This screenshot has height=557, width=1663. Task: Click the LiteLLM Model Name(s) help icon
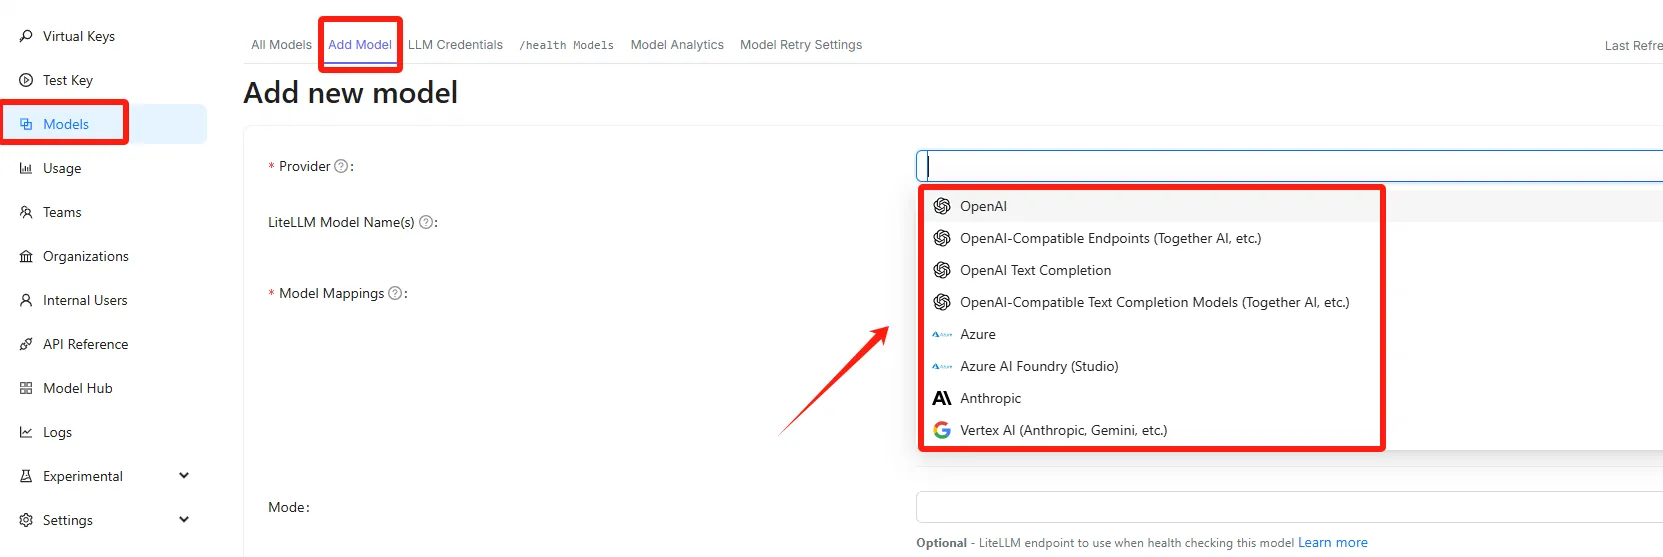click(x=426, y=222)
